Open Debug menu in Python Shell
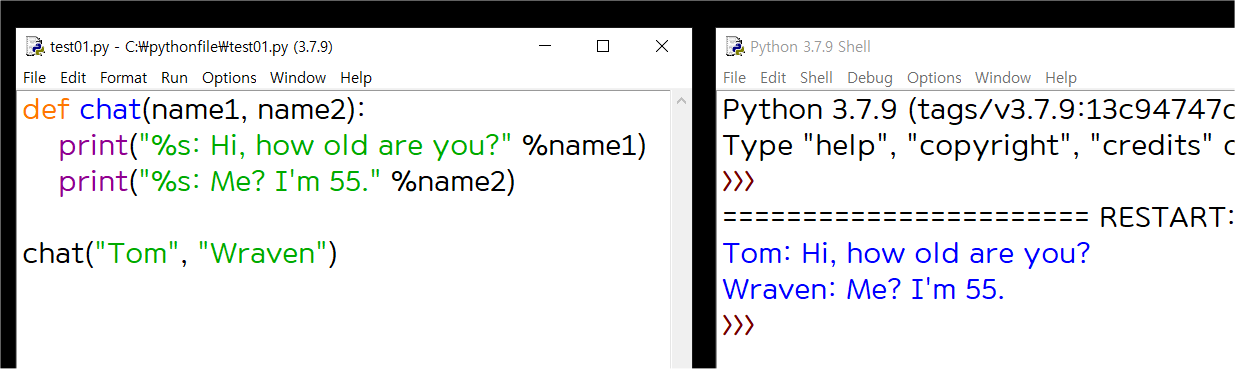This screenshot has height=369, width=1235. 870,78
